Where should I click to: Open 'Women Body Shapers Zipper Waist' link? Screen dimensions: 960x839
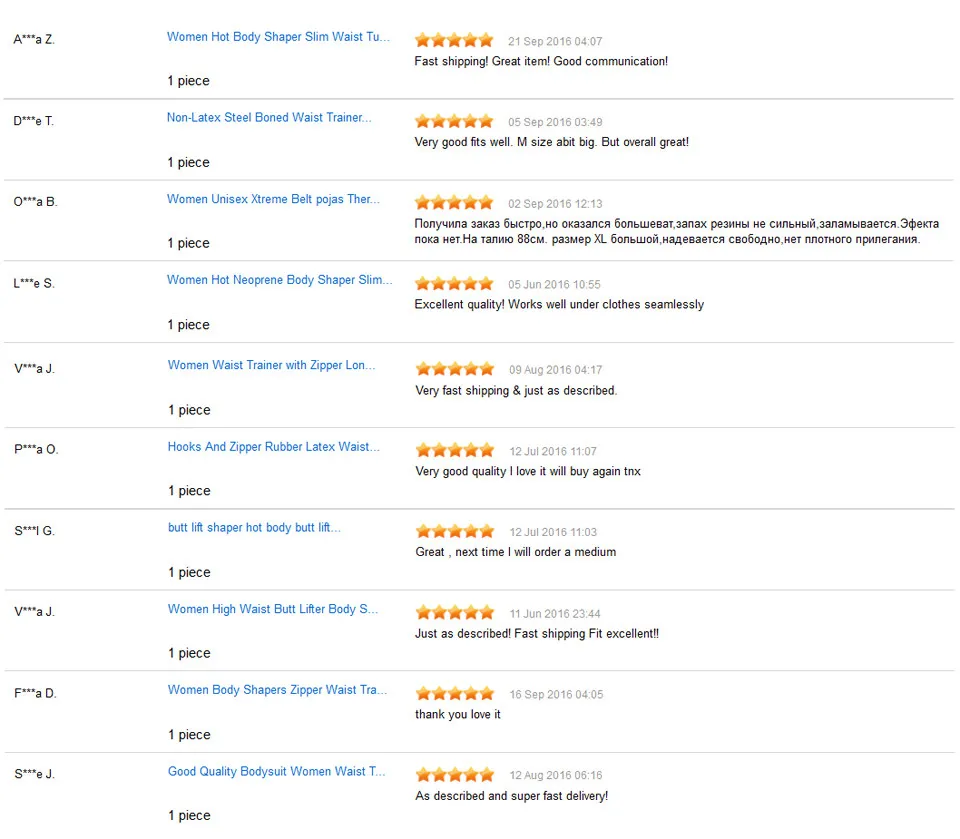pos(277,690)
